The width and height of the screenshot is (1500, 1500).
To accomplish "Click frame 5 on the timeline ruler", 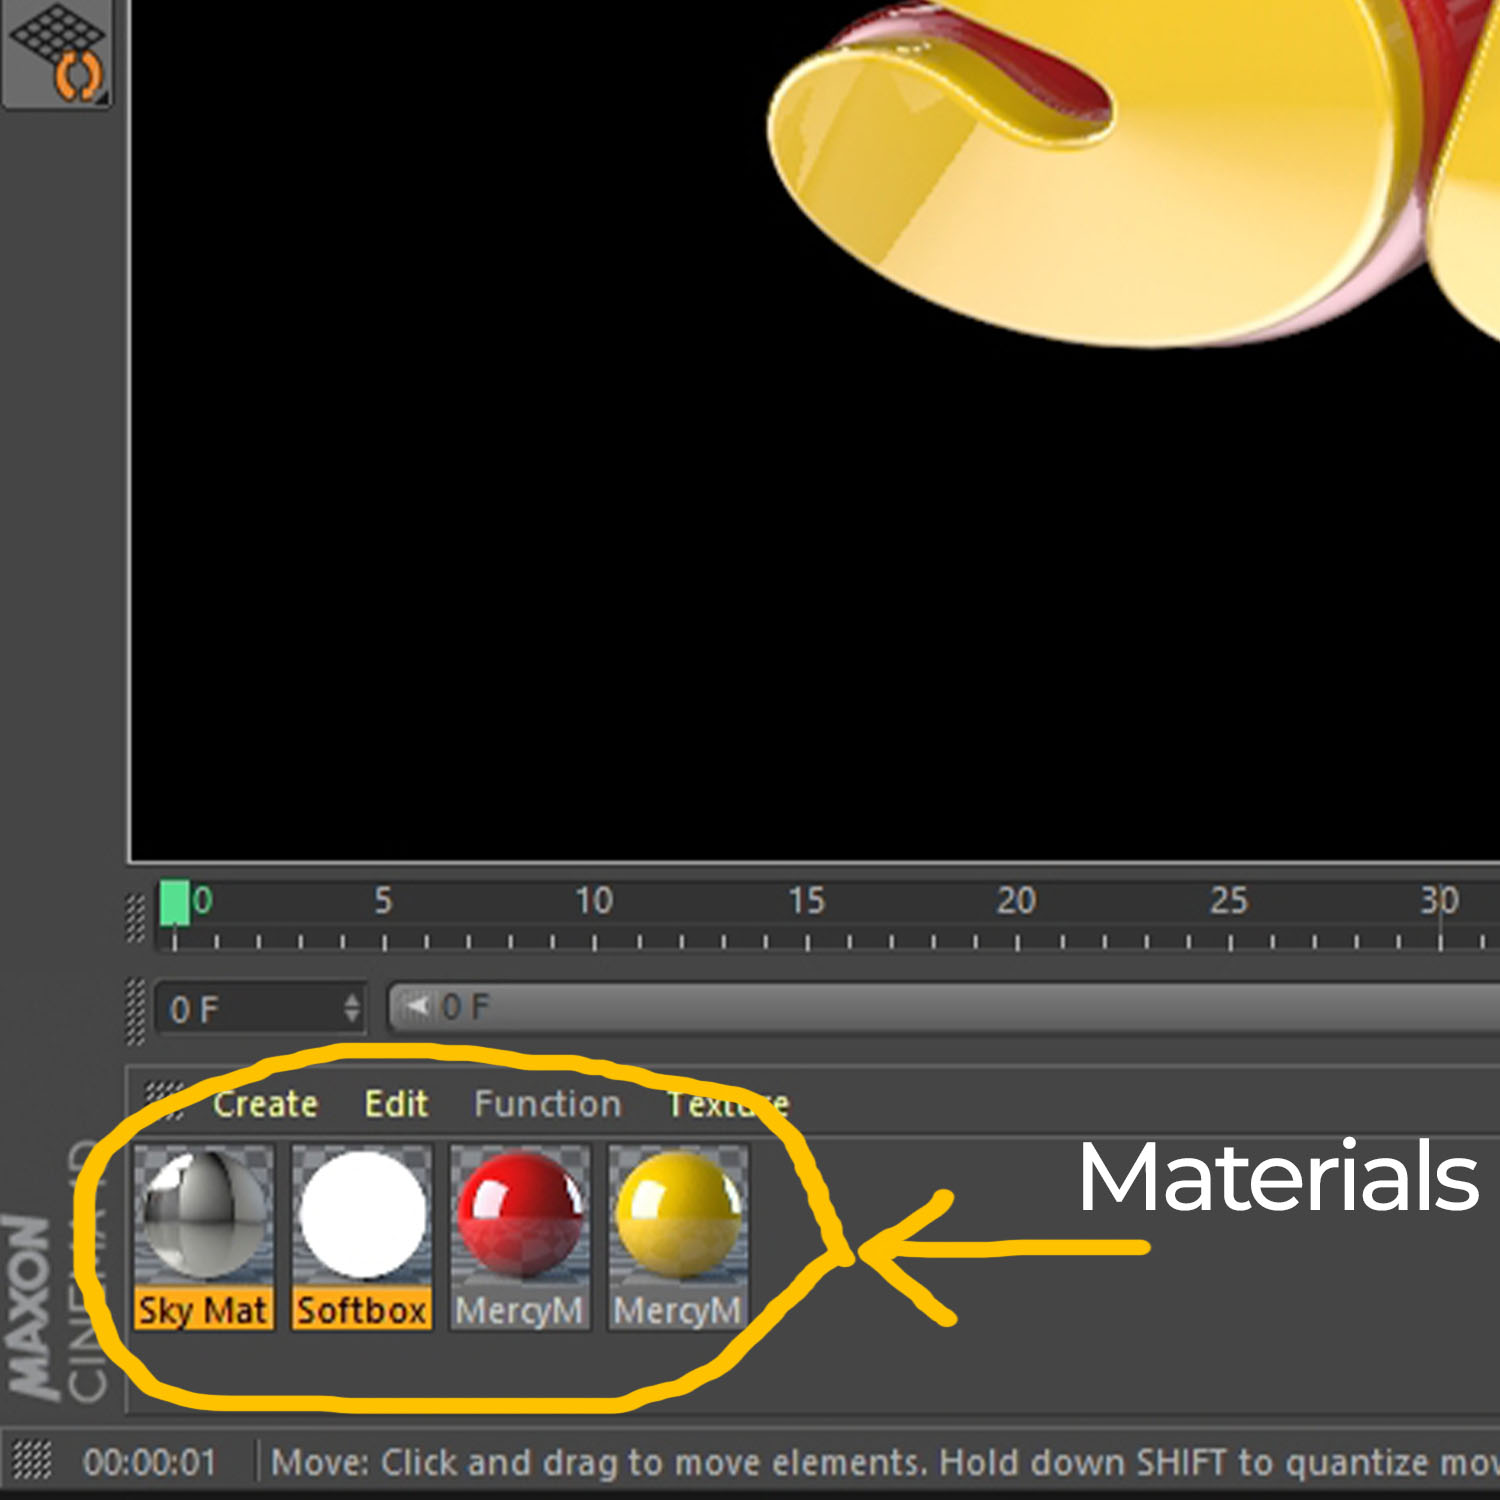I will click(383, 901).
